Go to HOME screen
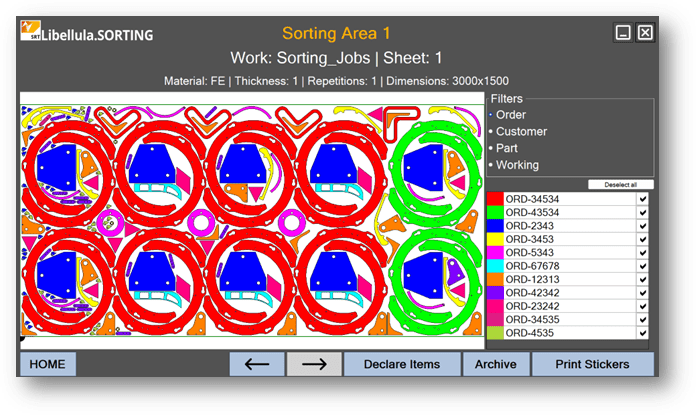 click(x=47, y=364)
